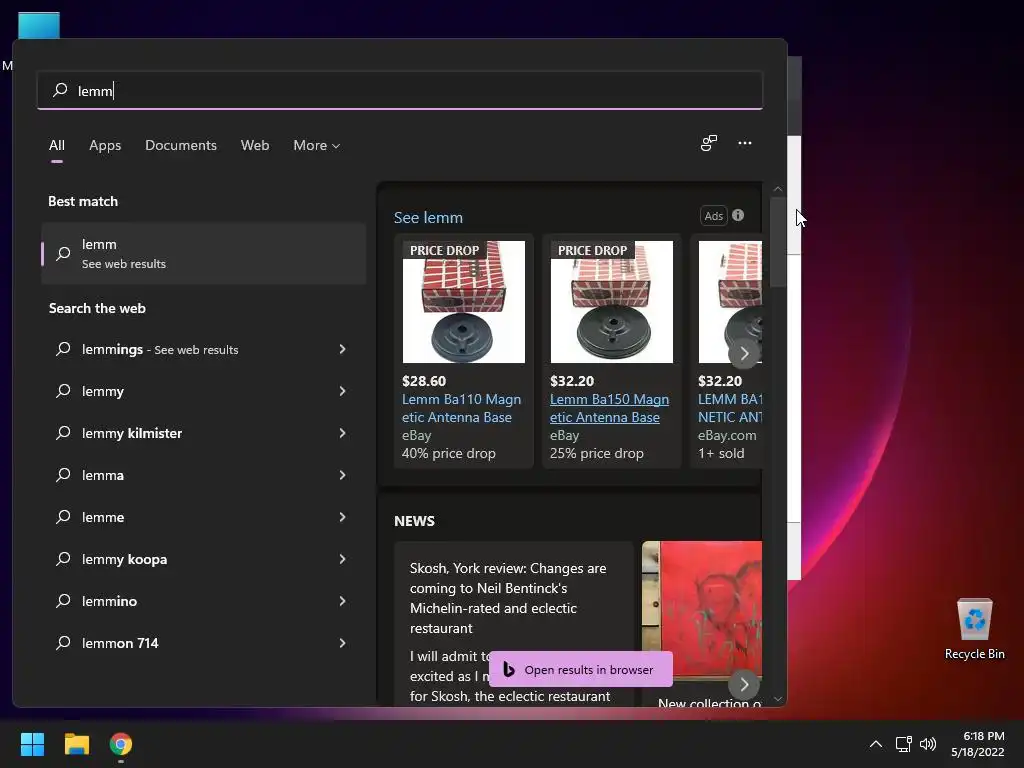Click the preview pane scrollbar thumb
The height and width of the screenshot is (768, 1024).
click(777, 242)
